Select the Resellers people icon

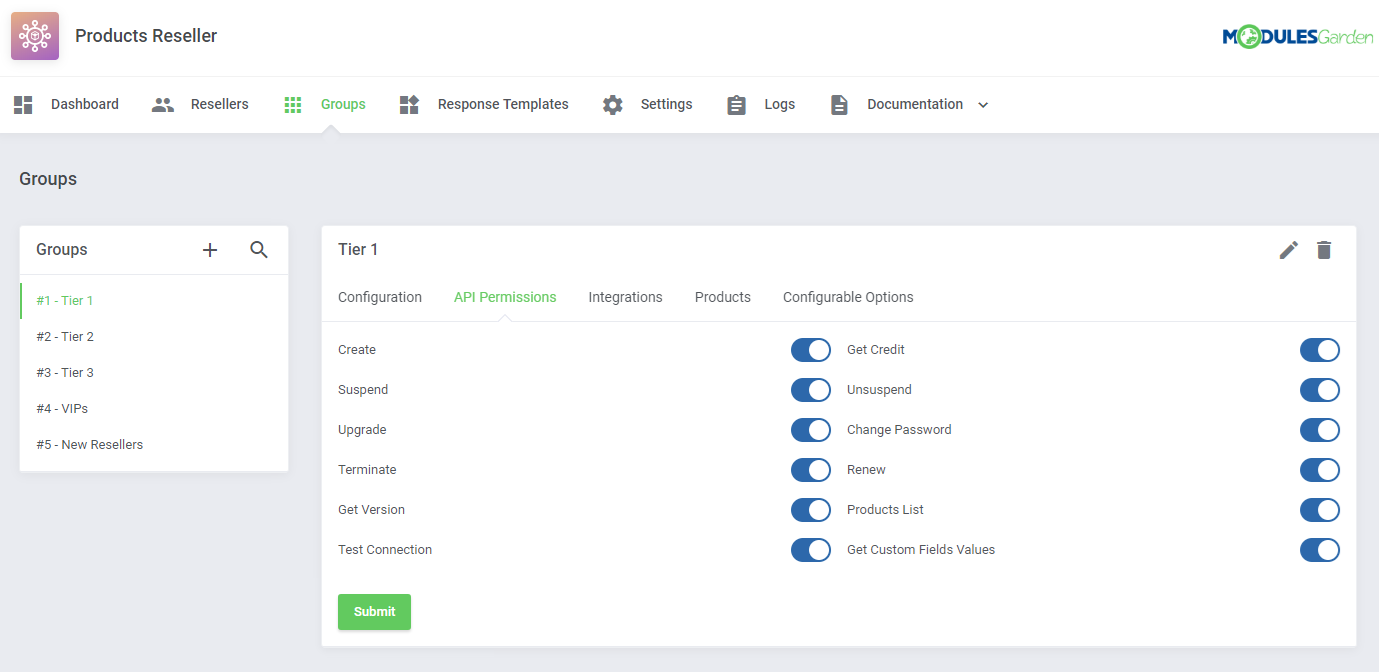coord(162,104)
